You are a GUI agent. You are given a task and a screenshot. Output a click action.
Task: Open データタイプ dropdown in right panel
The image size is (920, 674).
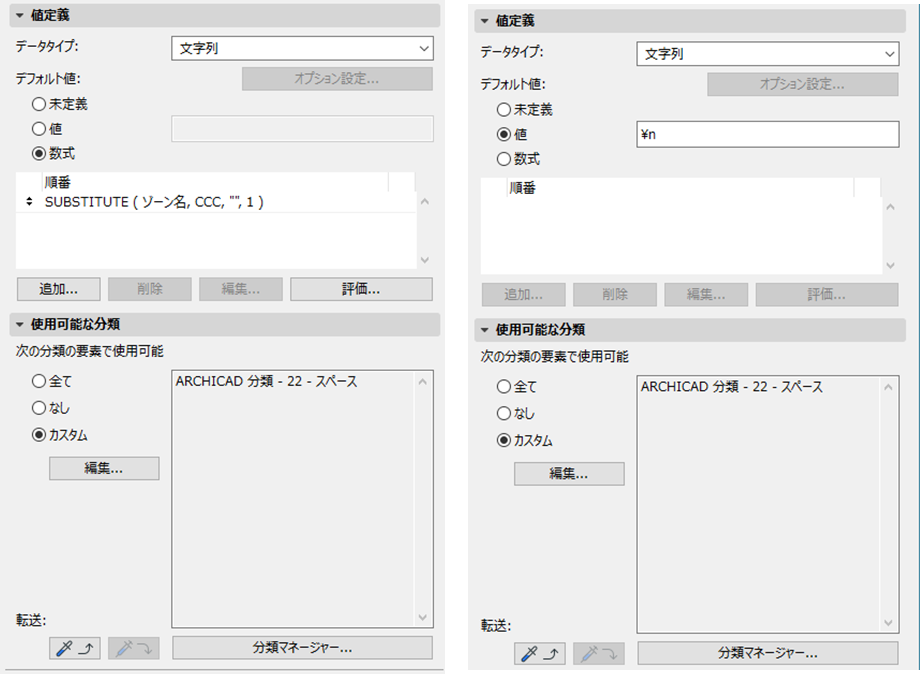(x=767, y=54)
